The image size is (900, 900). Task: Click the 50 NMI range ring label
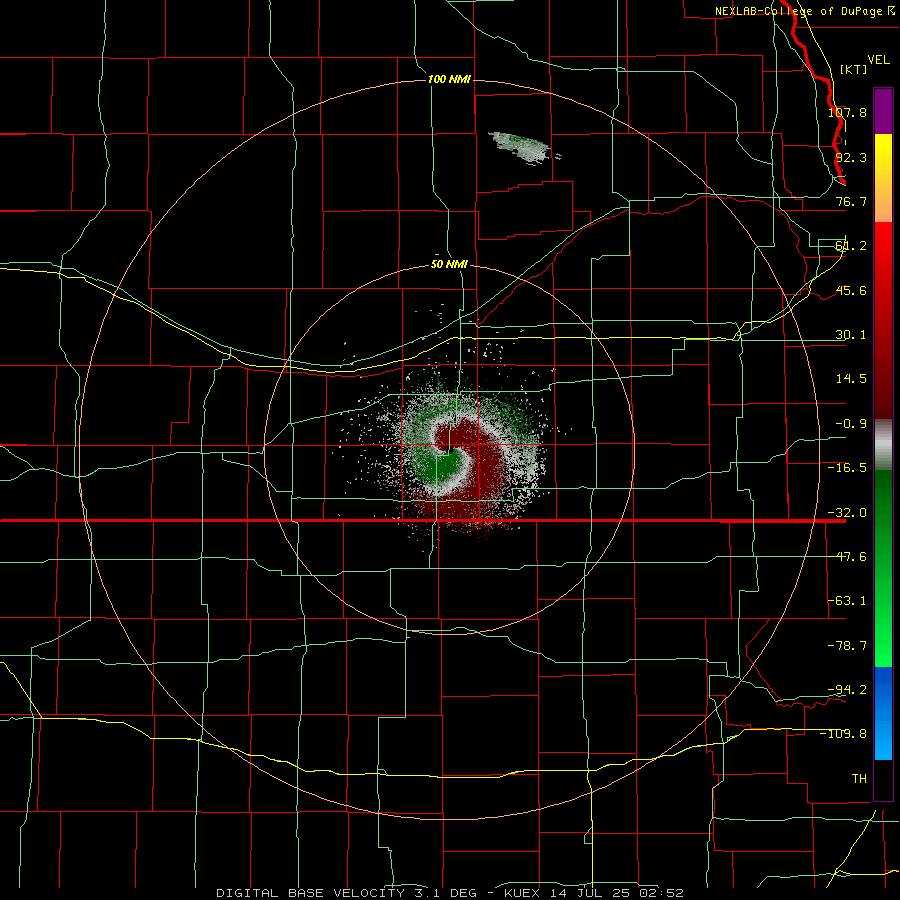(x=449, y=264)
